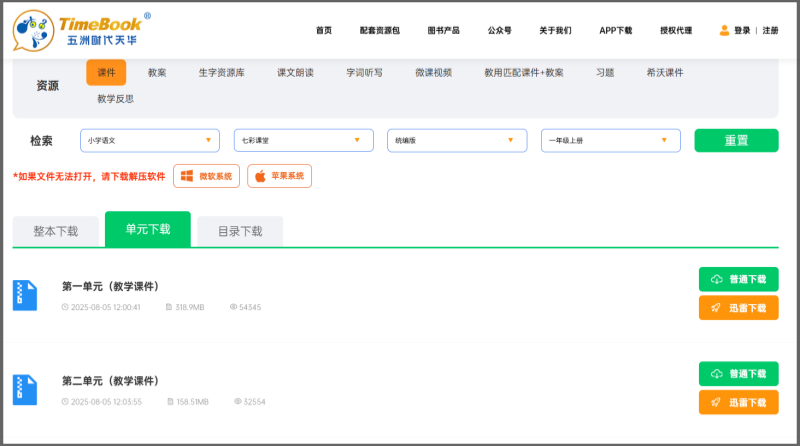Click the Apple logo in 苹果系统 button
Screen dimensions: 800x446
tap(260, 176)
